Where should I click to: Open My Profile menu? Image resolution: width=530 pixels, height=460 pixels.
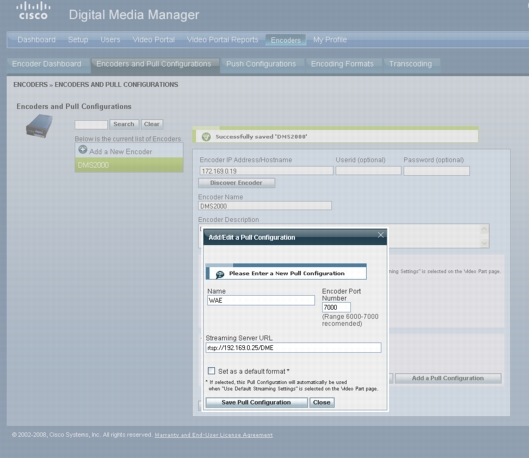[x=330, y=40]
